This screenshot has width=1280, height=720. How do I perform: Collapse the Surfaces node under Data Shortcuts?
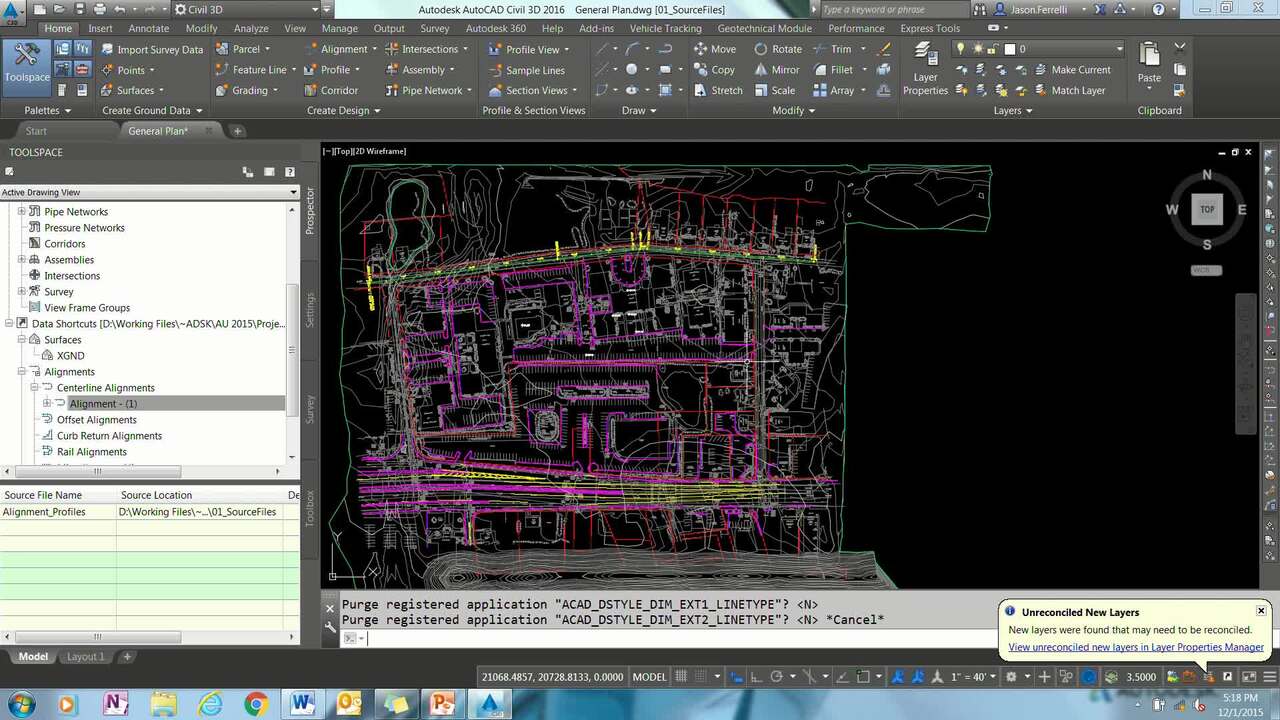[x=21, y=340]
